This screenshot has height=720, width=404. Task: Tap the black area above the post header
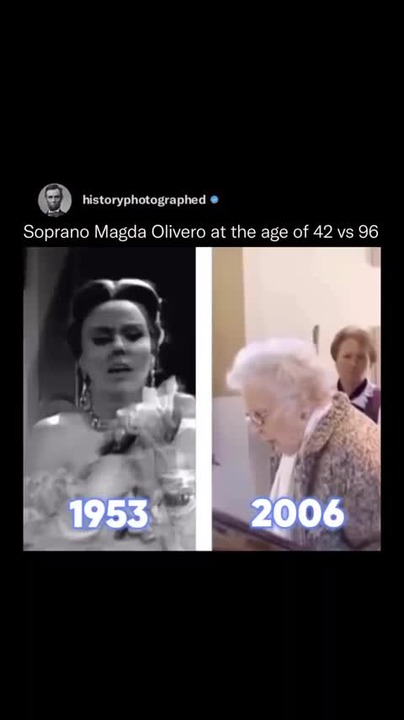[x=202, y=87]
